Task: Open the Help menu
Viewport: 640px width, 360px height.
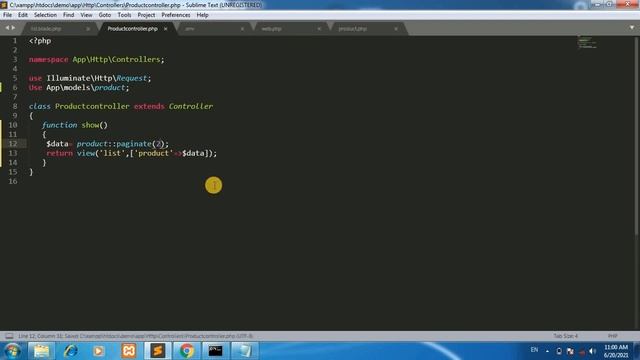Action: tap(202, 15)
